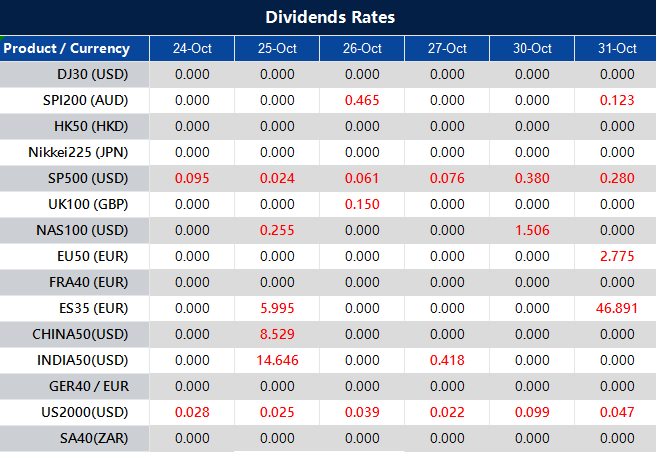
Task: Click the Dividends Rates title
Action: tap(330, 17)
